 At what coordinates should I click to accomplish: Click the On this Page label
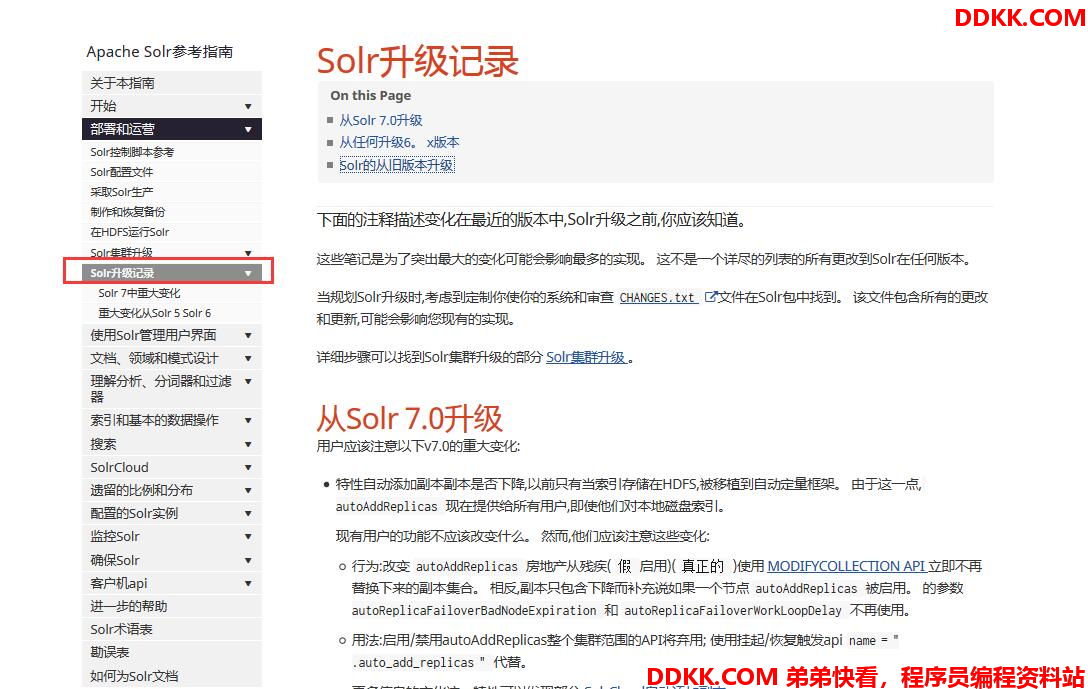(x=371, y=96)
